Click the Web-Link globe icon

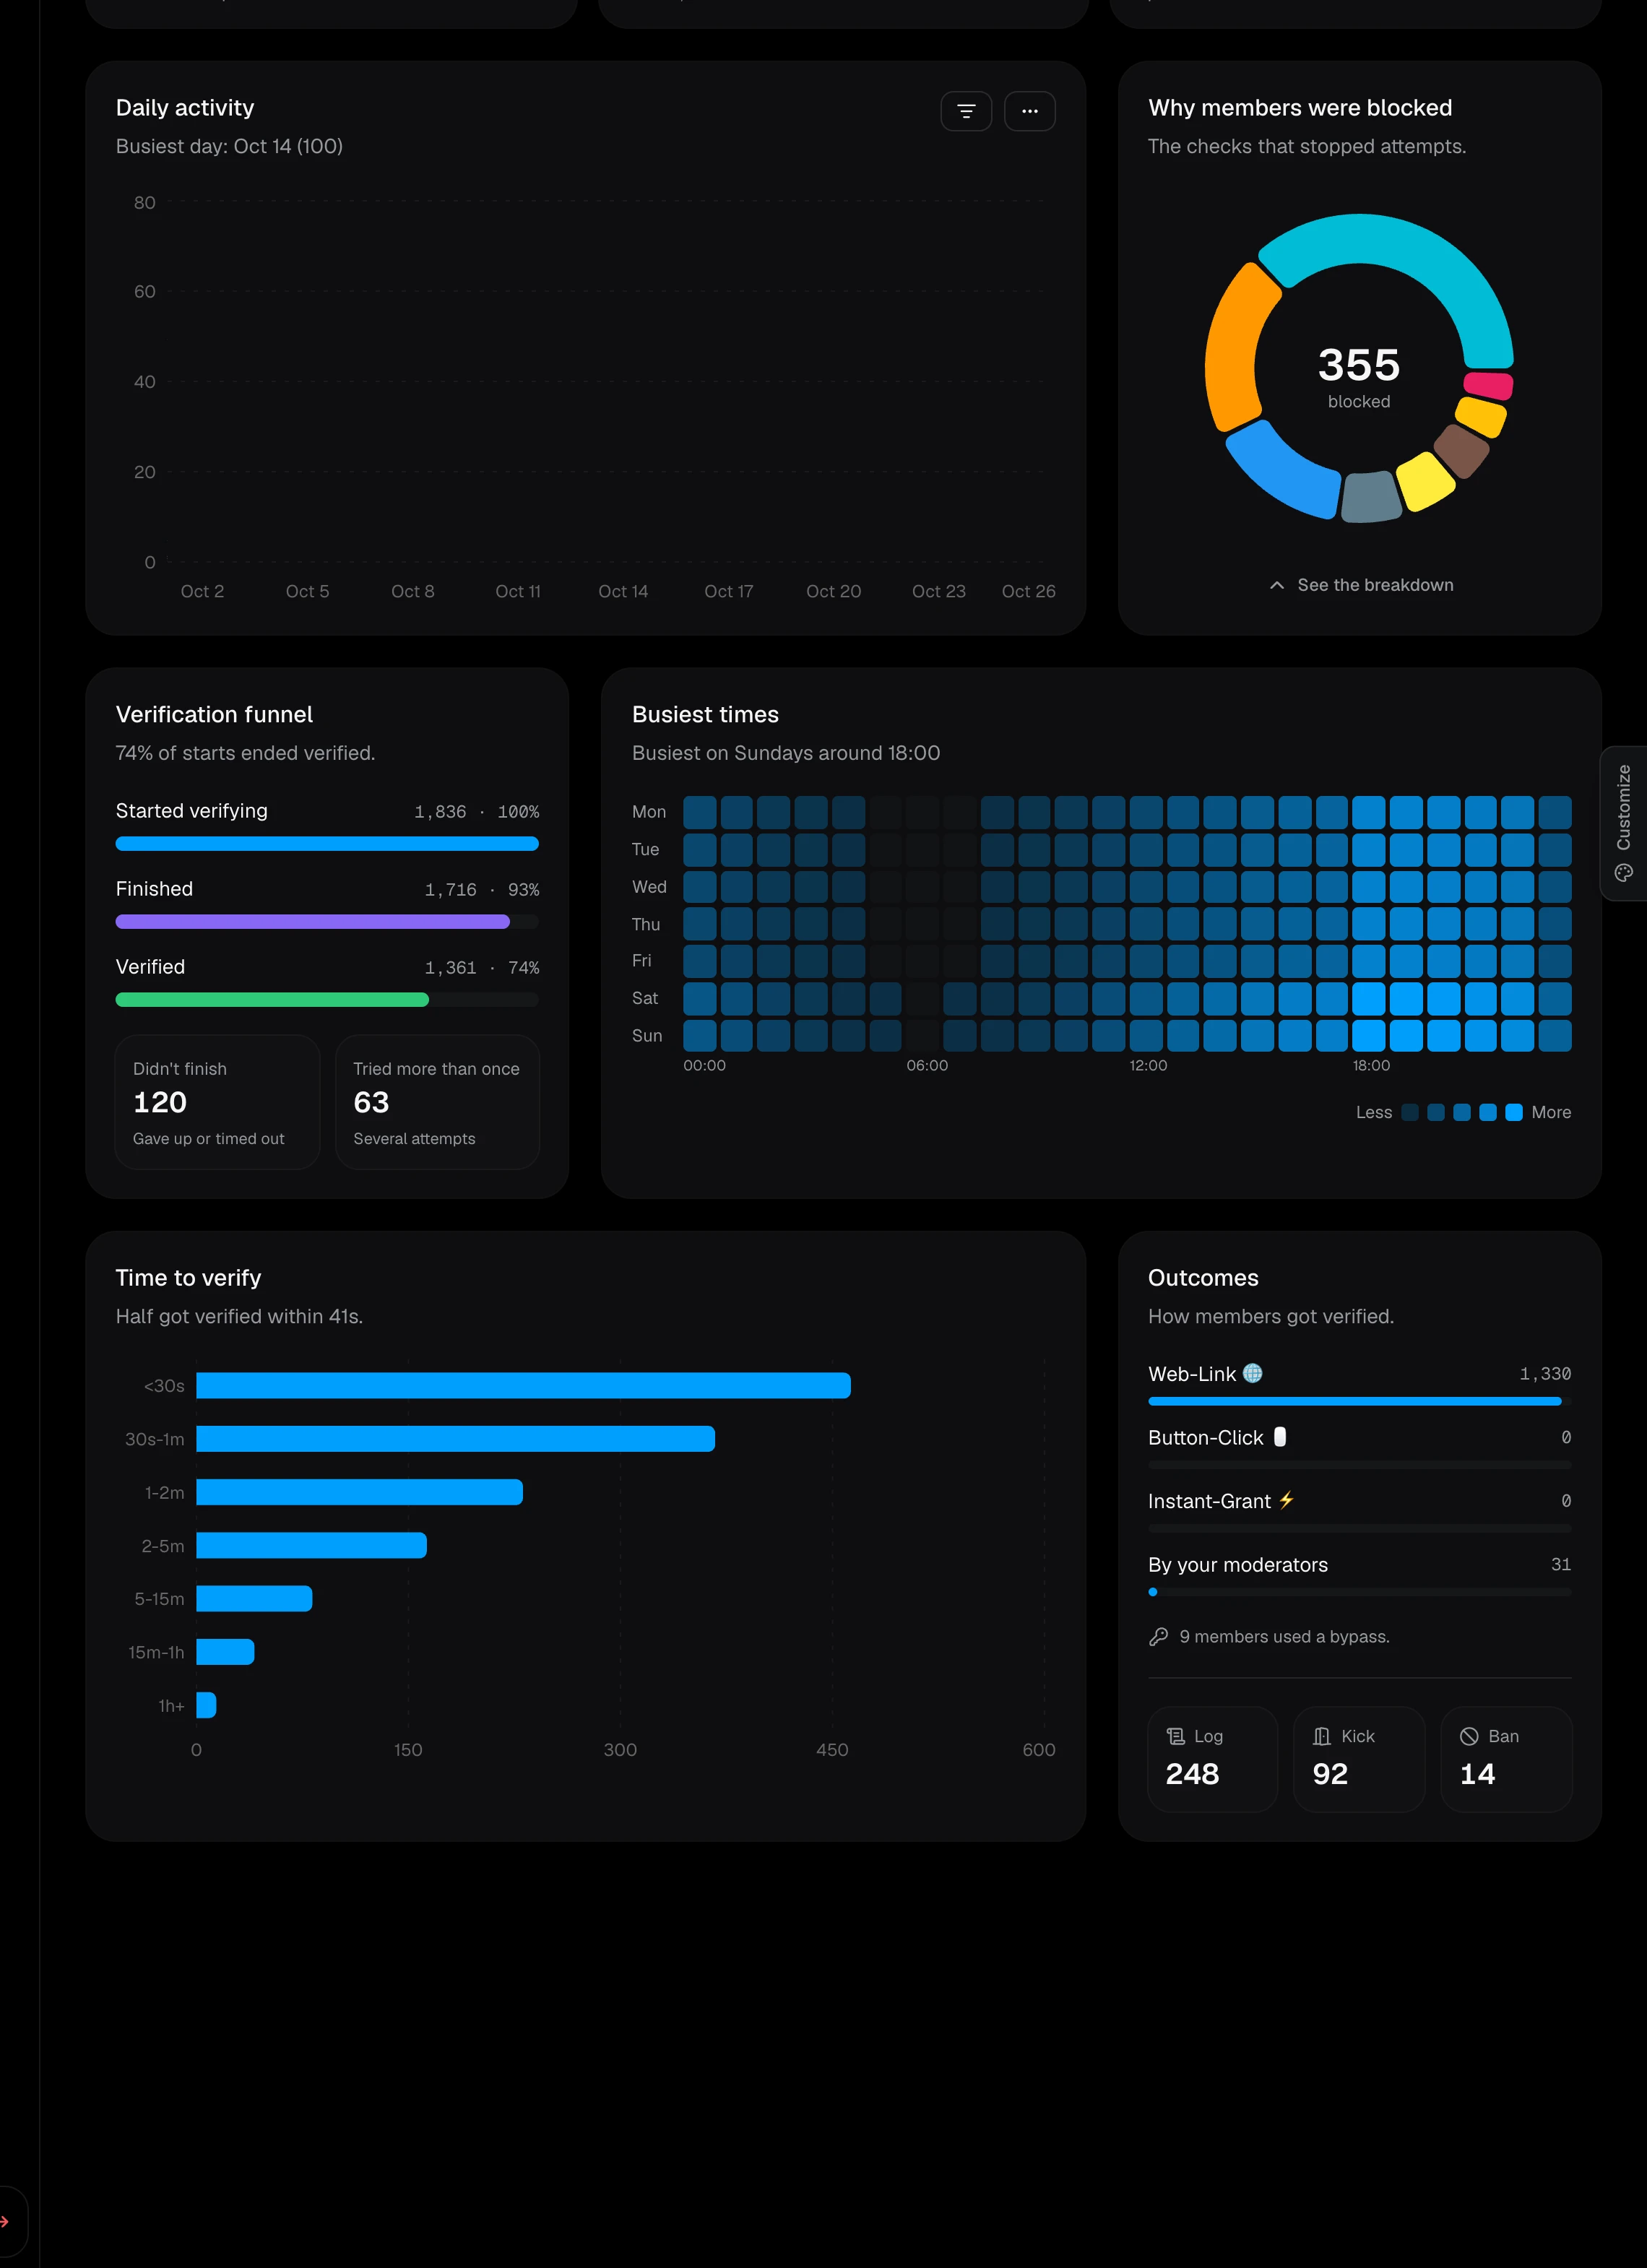1252,1373
